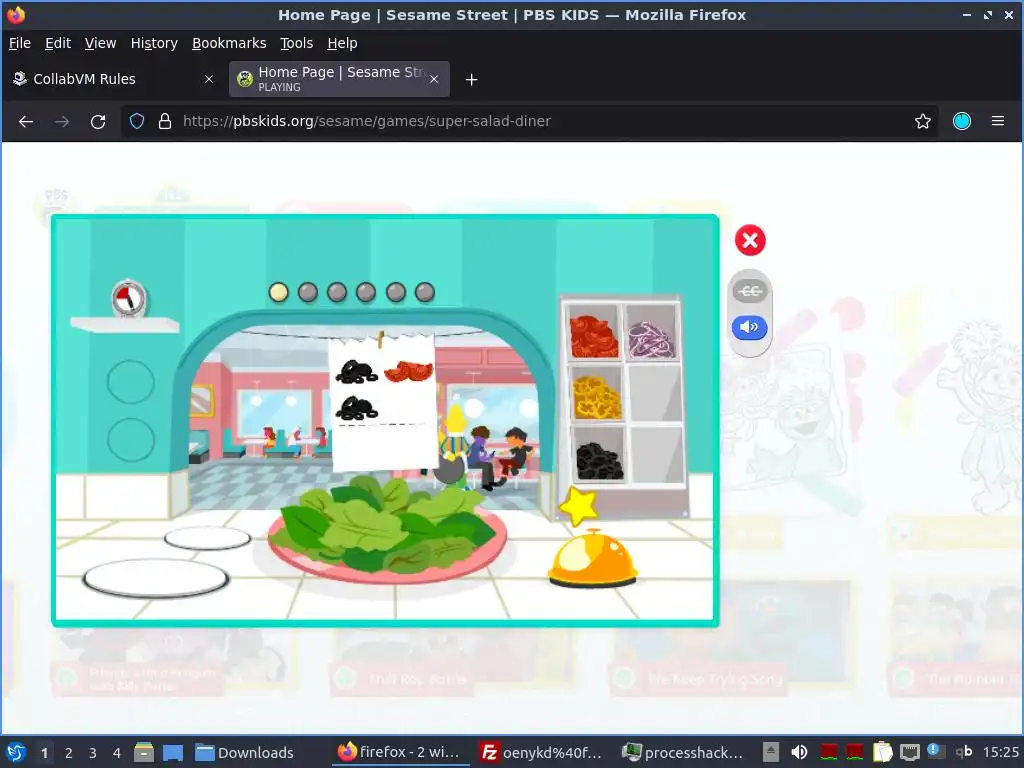Open the History menu
This screenshot has height=768, width=1024.
[154, 43]
